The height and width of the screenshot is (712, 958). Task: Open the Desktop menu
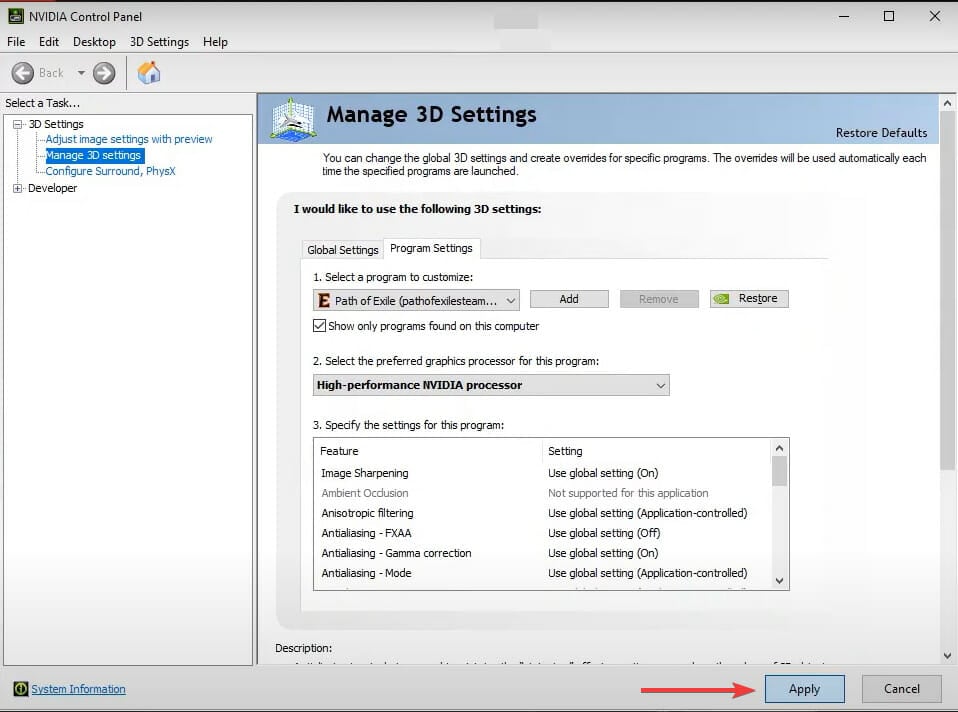point(94,42)
